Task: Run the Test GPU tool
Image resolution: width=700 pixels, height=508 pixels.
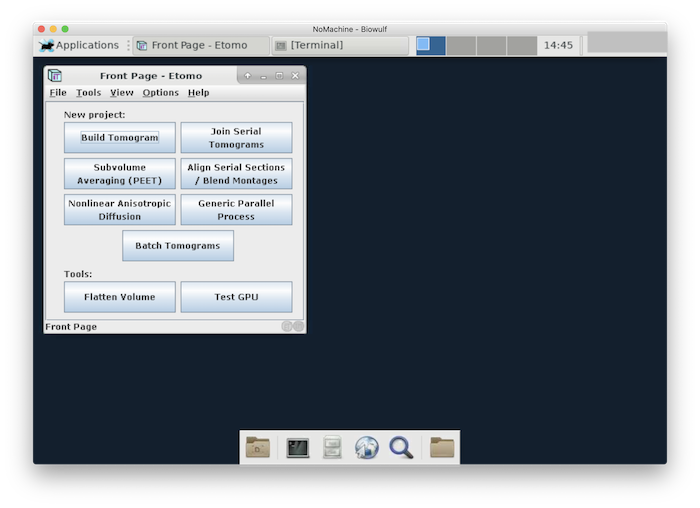Action: coord(236,297)
